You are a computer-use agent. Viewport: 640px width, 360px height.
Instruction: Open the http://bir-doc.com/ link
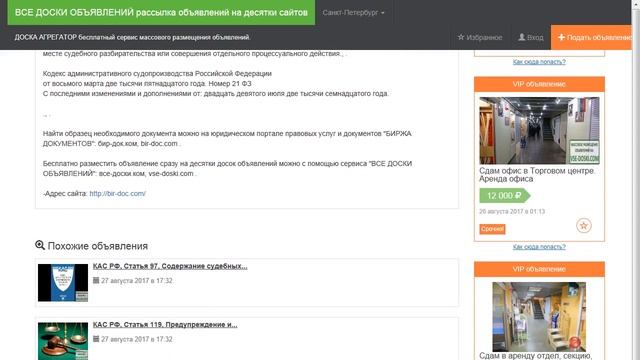coord(118,193)
